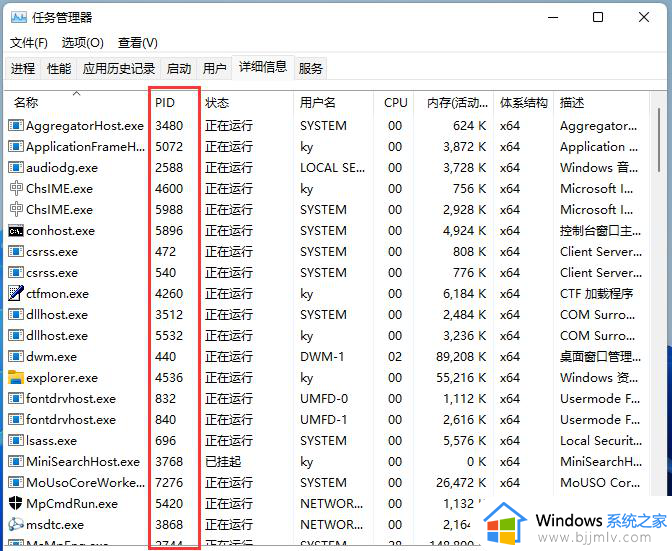Image resolution: width=672 pixels, height=551 pixels.
Task: Click the 55,216 K memory value
Action: coord(461,377)
